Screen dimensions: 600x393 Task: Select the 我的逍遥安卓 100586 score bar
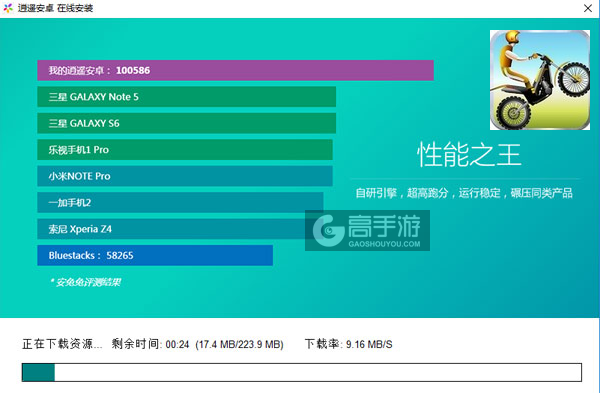tap(235, 70)
